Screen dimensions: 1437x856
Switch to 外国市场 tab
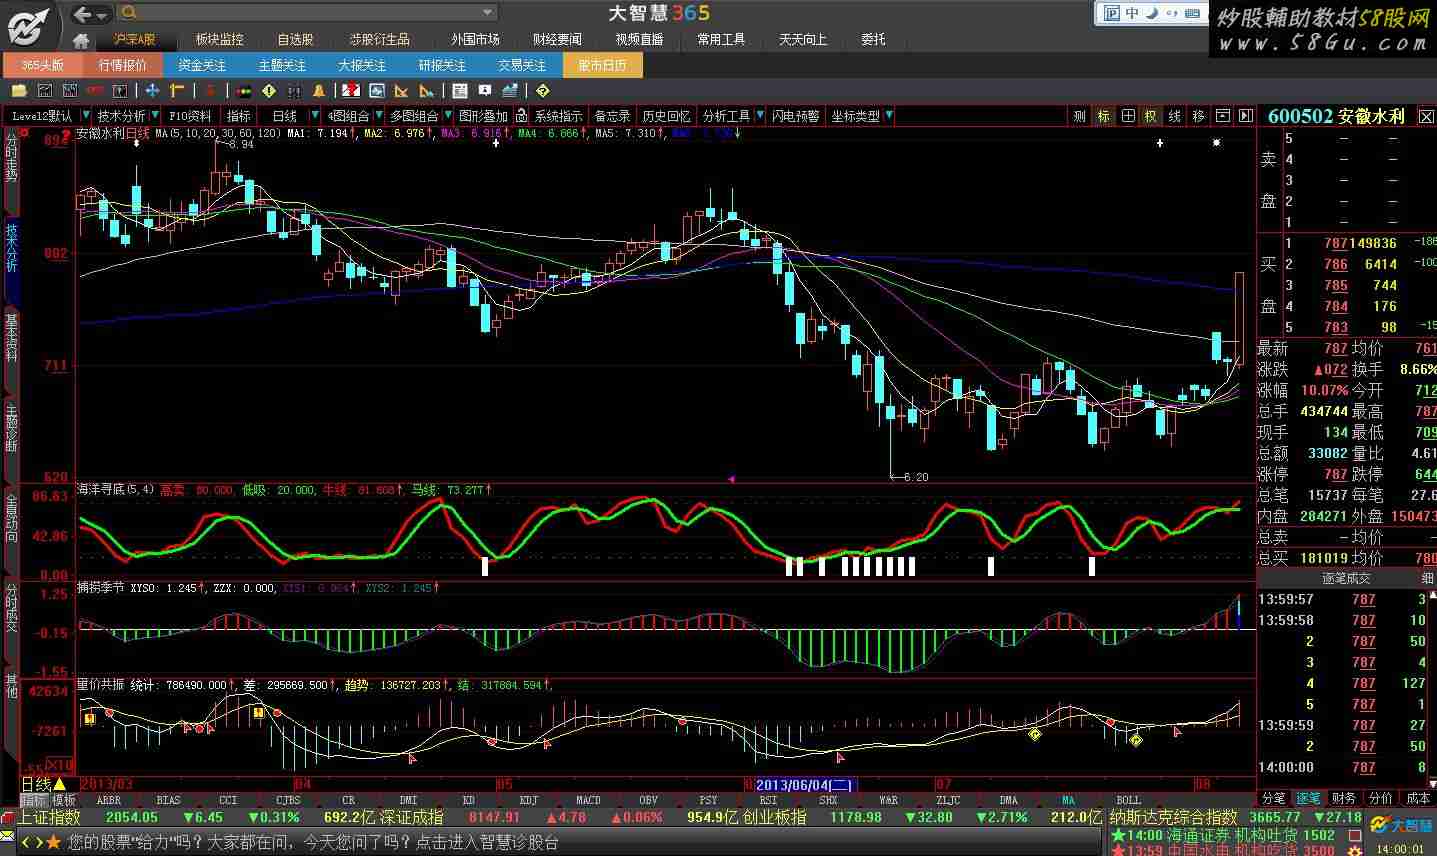(x=475, y=40)
